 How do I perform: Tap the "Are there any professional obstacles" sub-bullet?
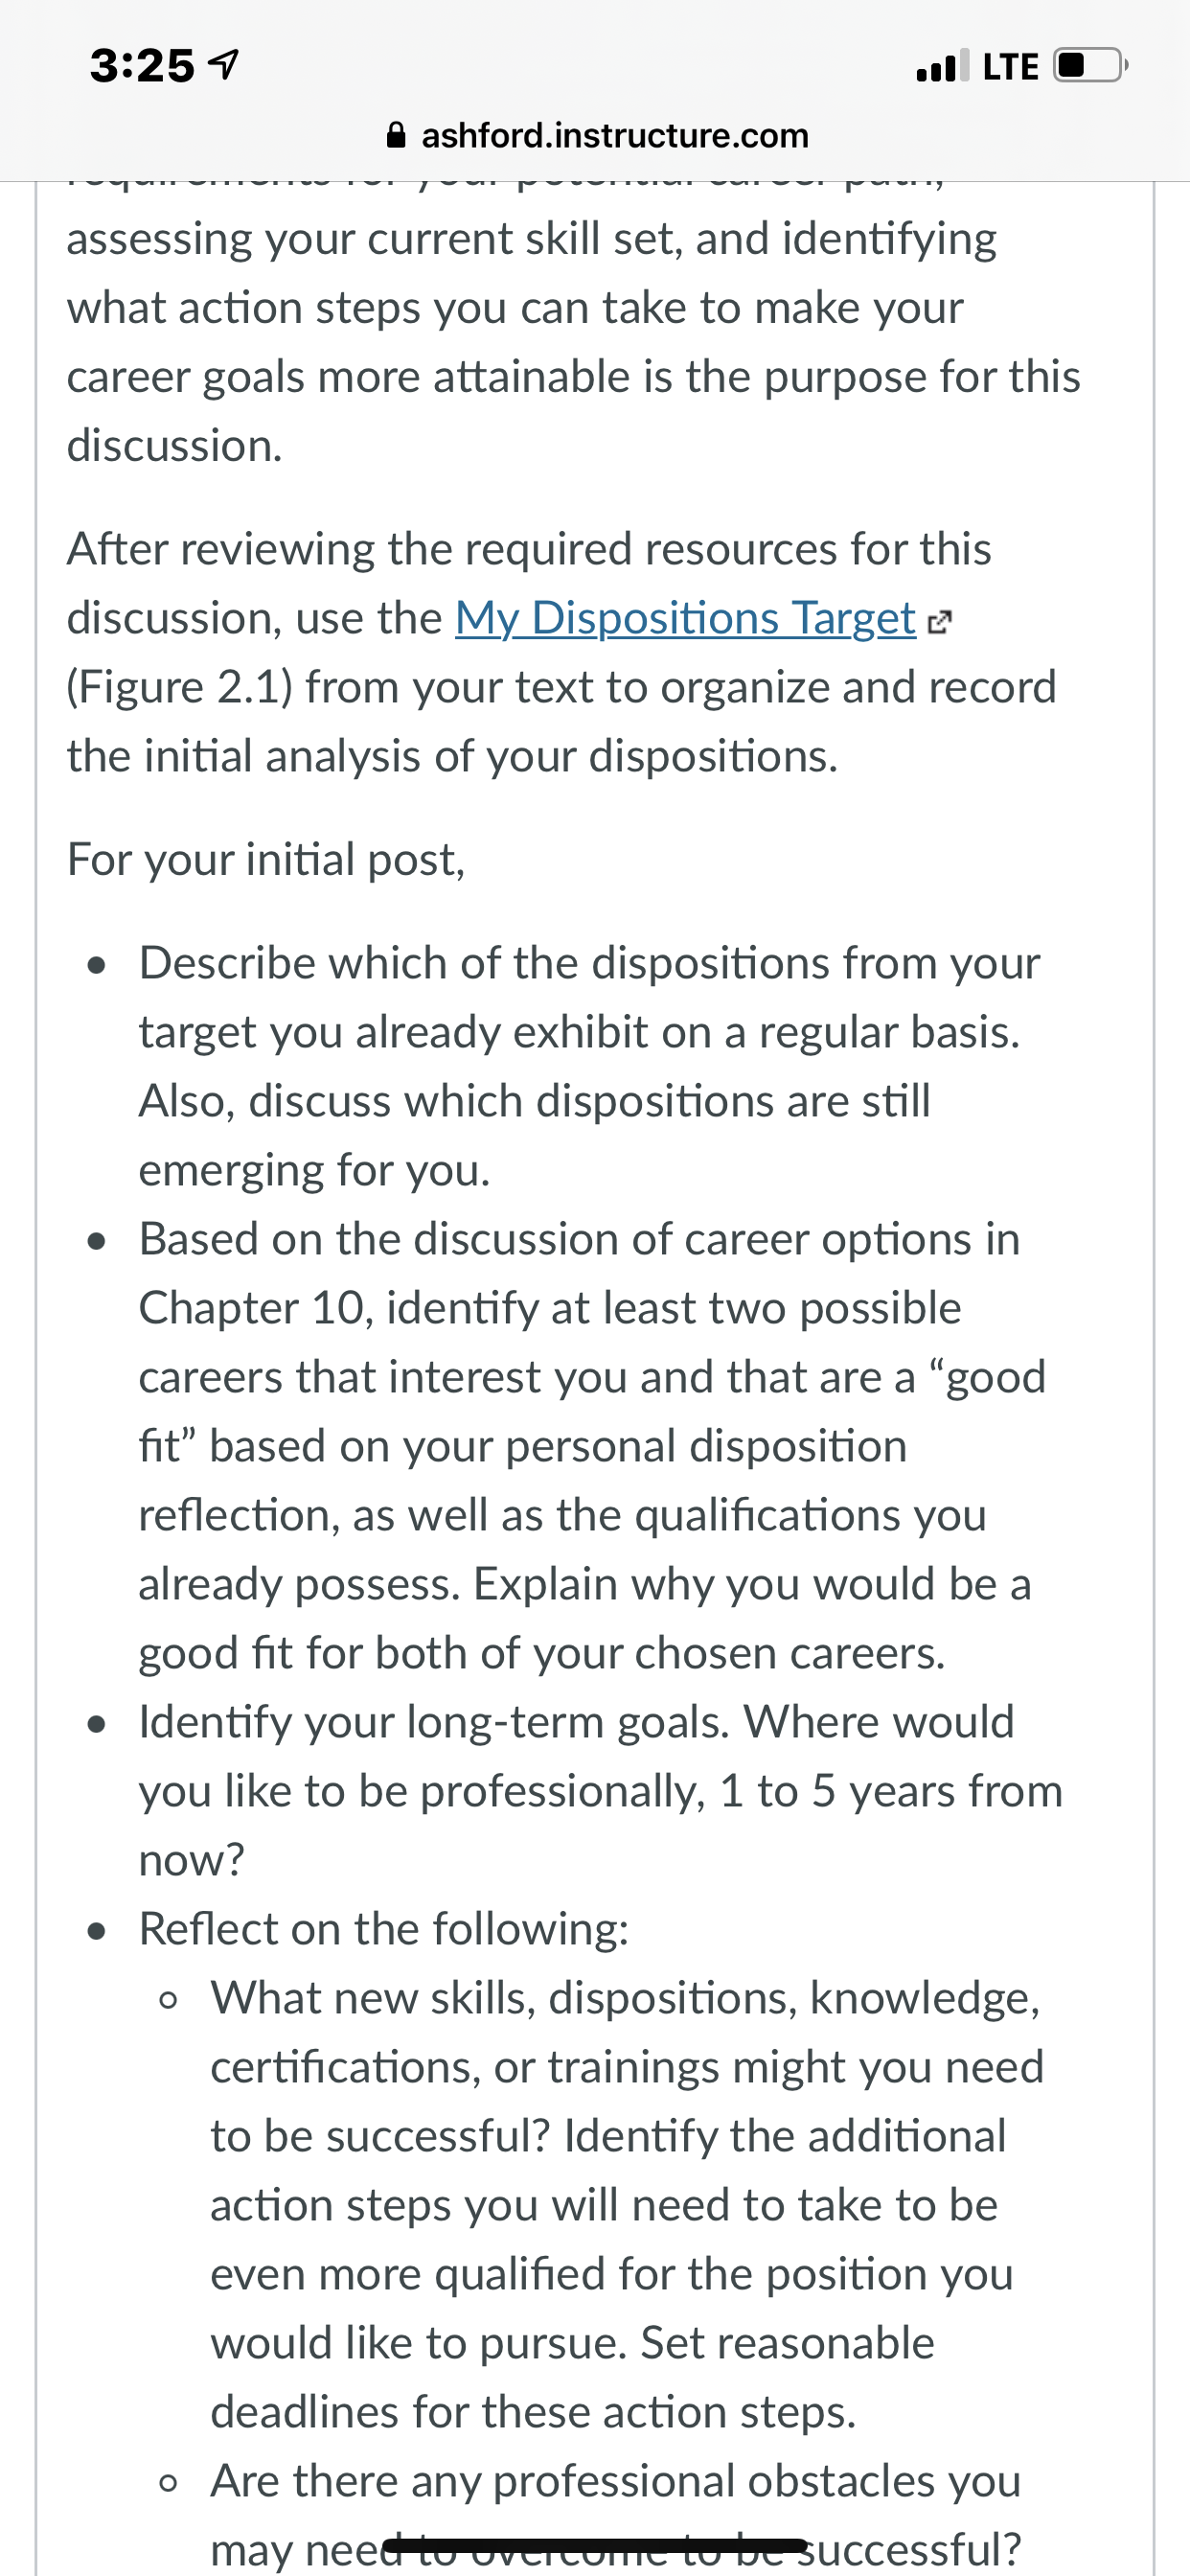tap(616, 2514)
